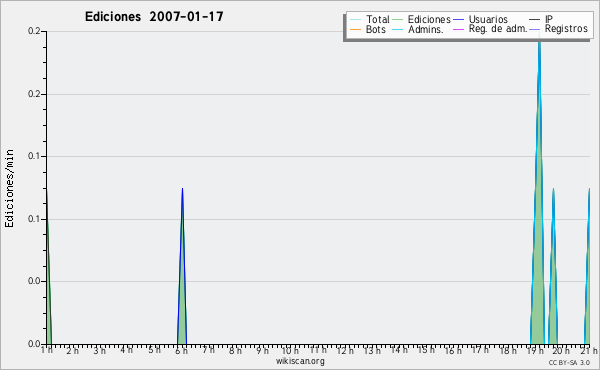600x370 pixels.
Task: Click the 'Registros' legend label
Action: pyautogui.click(x=566, y=29)
